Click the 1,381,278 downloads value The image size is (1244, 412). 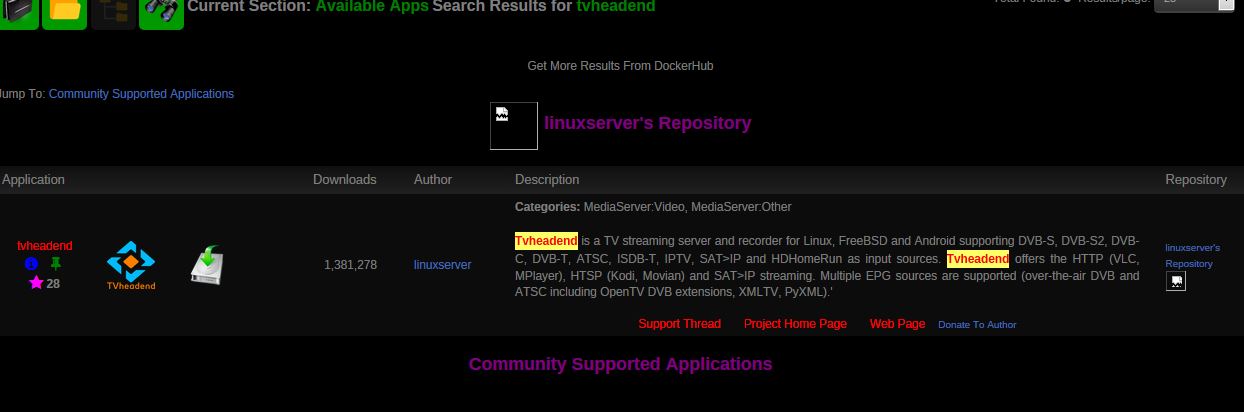click(350, 265)
